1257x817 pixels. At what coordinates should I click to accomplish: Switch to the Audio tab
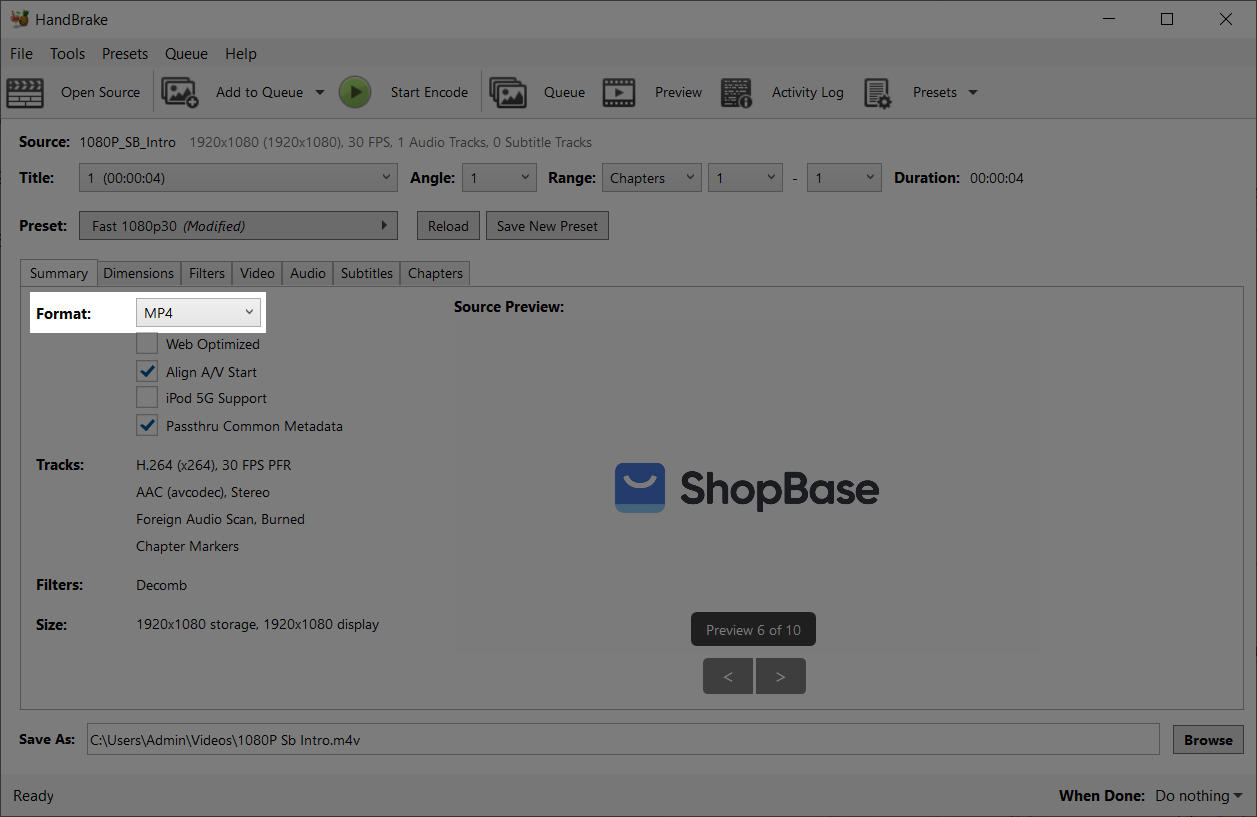(x=308, y=273)
